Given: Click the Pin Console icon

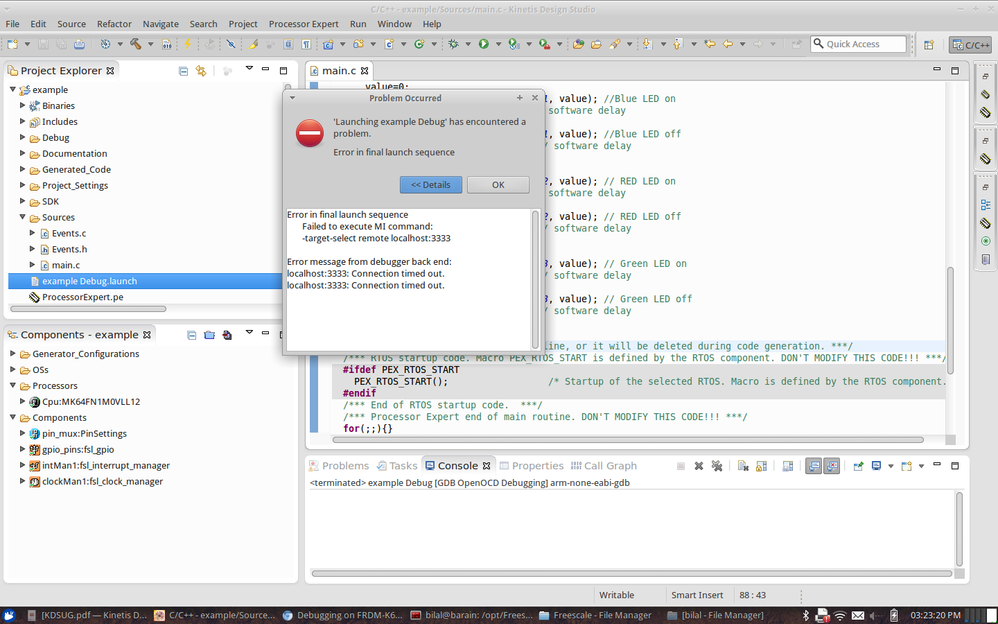Looking at the screenshot, I should pos(858,466).
